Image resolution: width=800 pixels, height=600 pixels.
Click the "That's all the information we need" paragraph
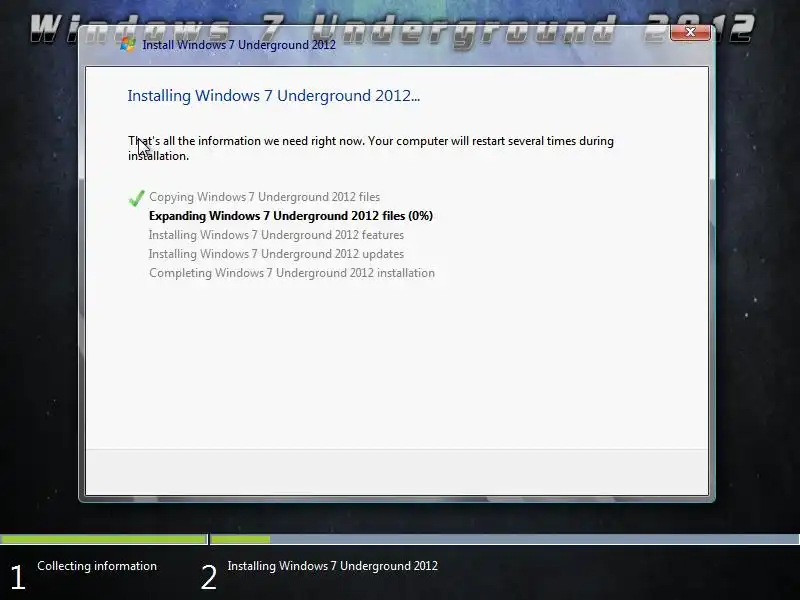(370, 148)
